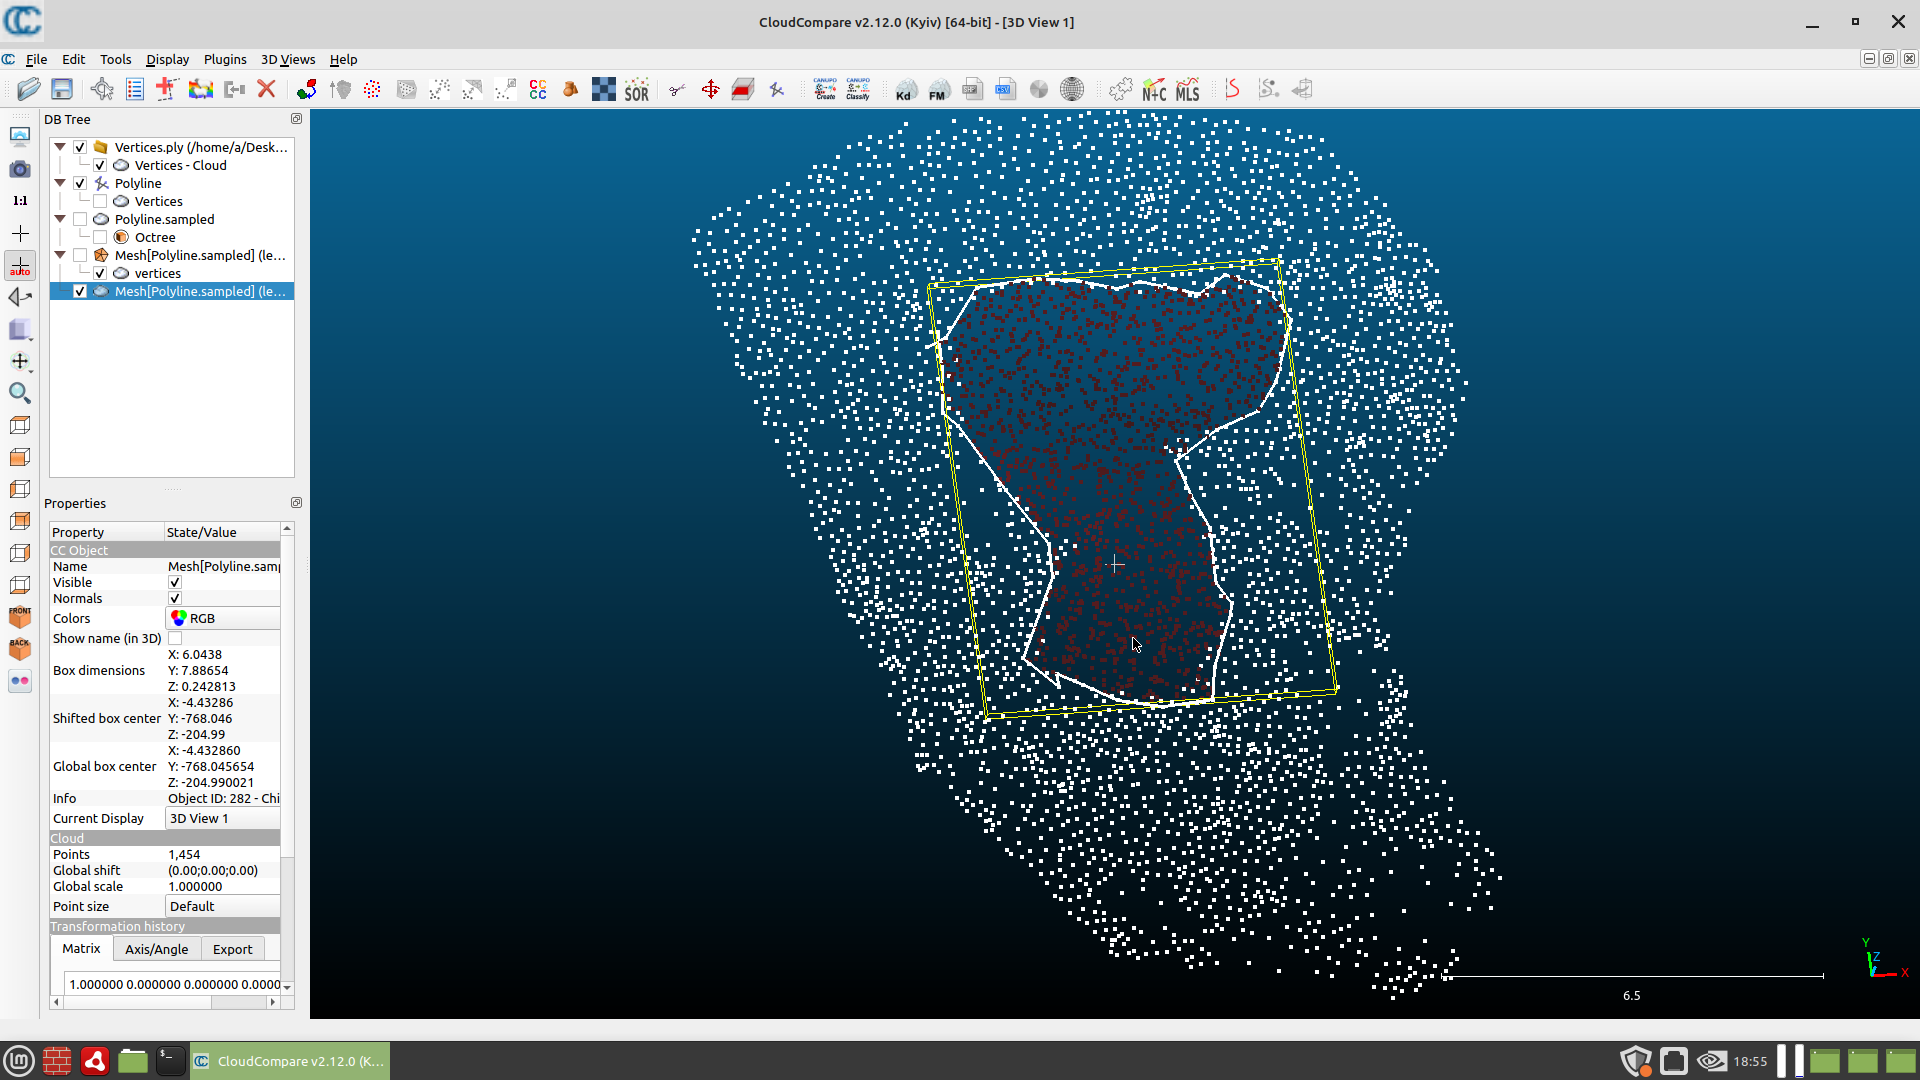The height and width of the screenshot is (1080, 1920).
Task: Click the Open file icon
Action: pyautogui.click(x=28, y=89)
